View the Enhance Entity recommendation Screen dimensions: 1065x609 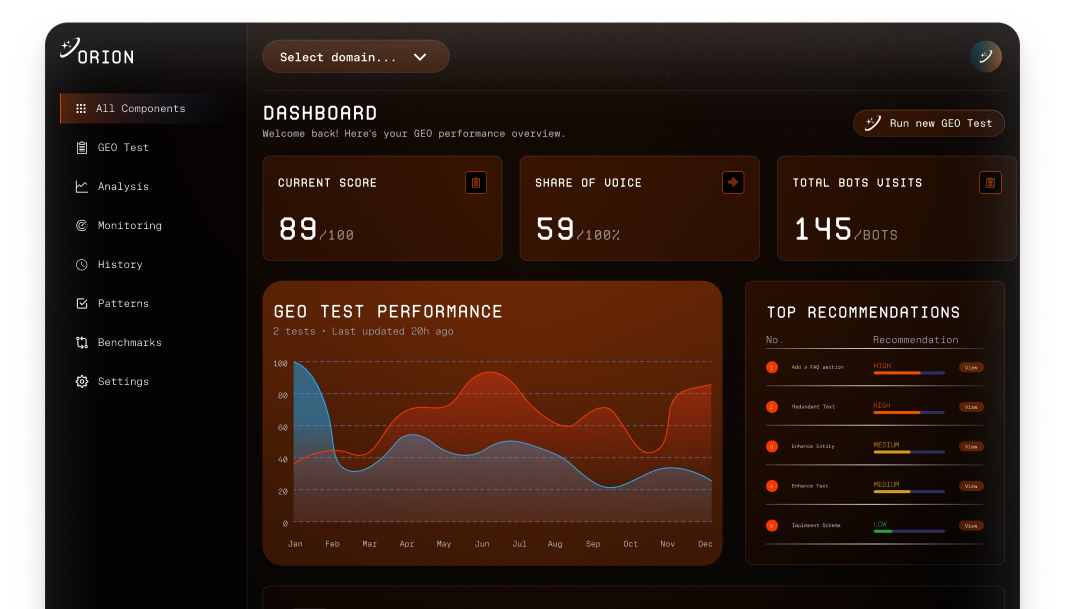pyautogui.click(x=971, y=447)
